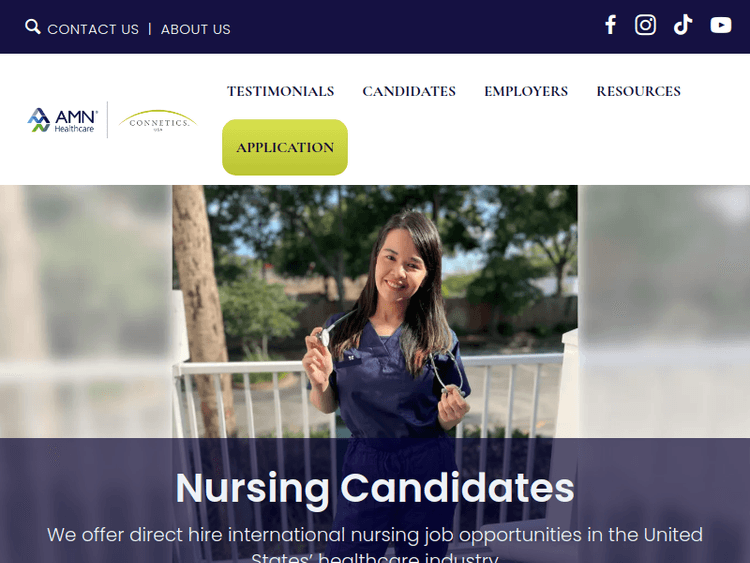Click the blurred left side of banner
This screenshot has width=750, height=563.
click(x=85, y=310)
